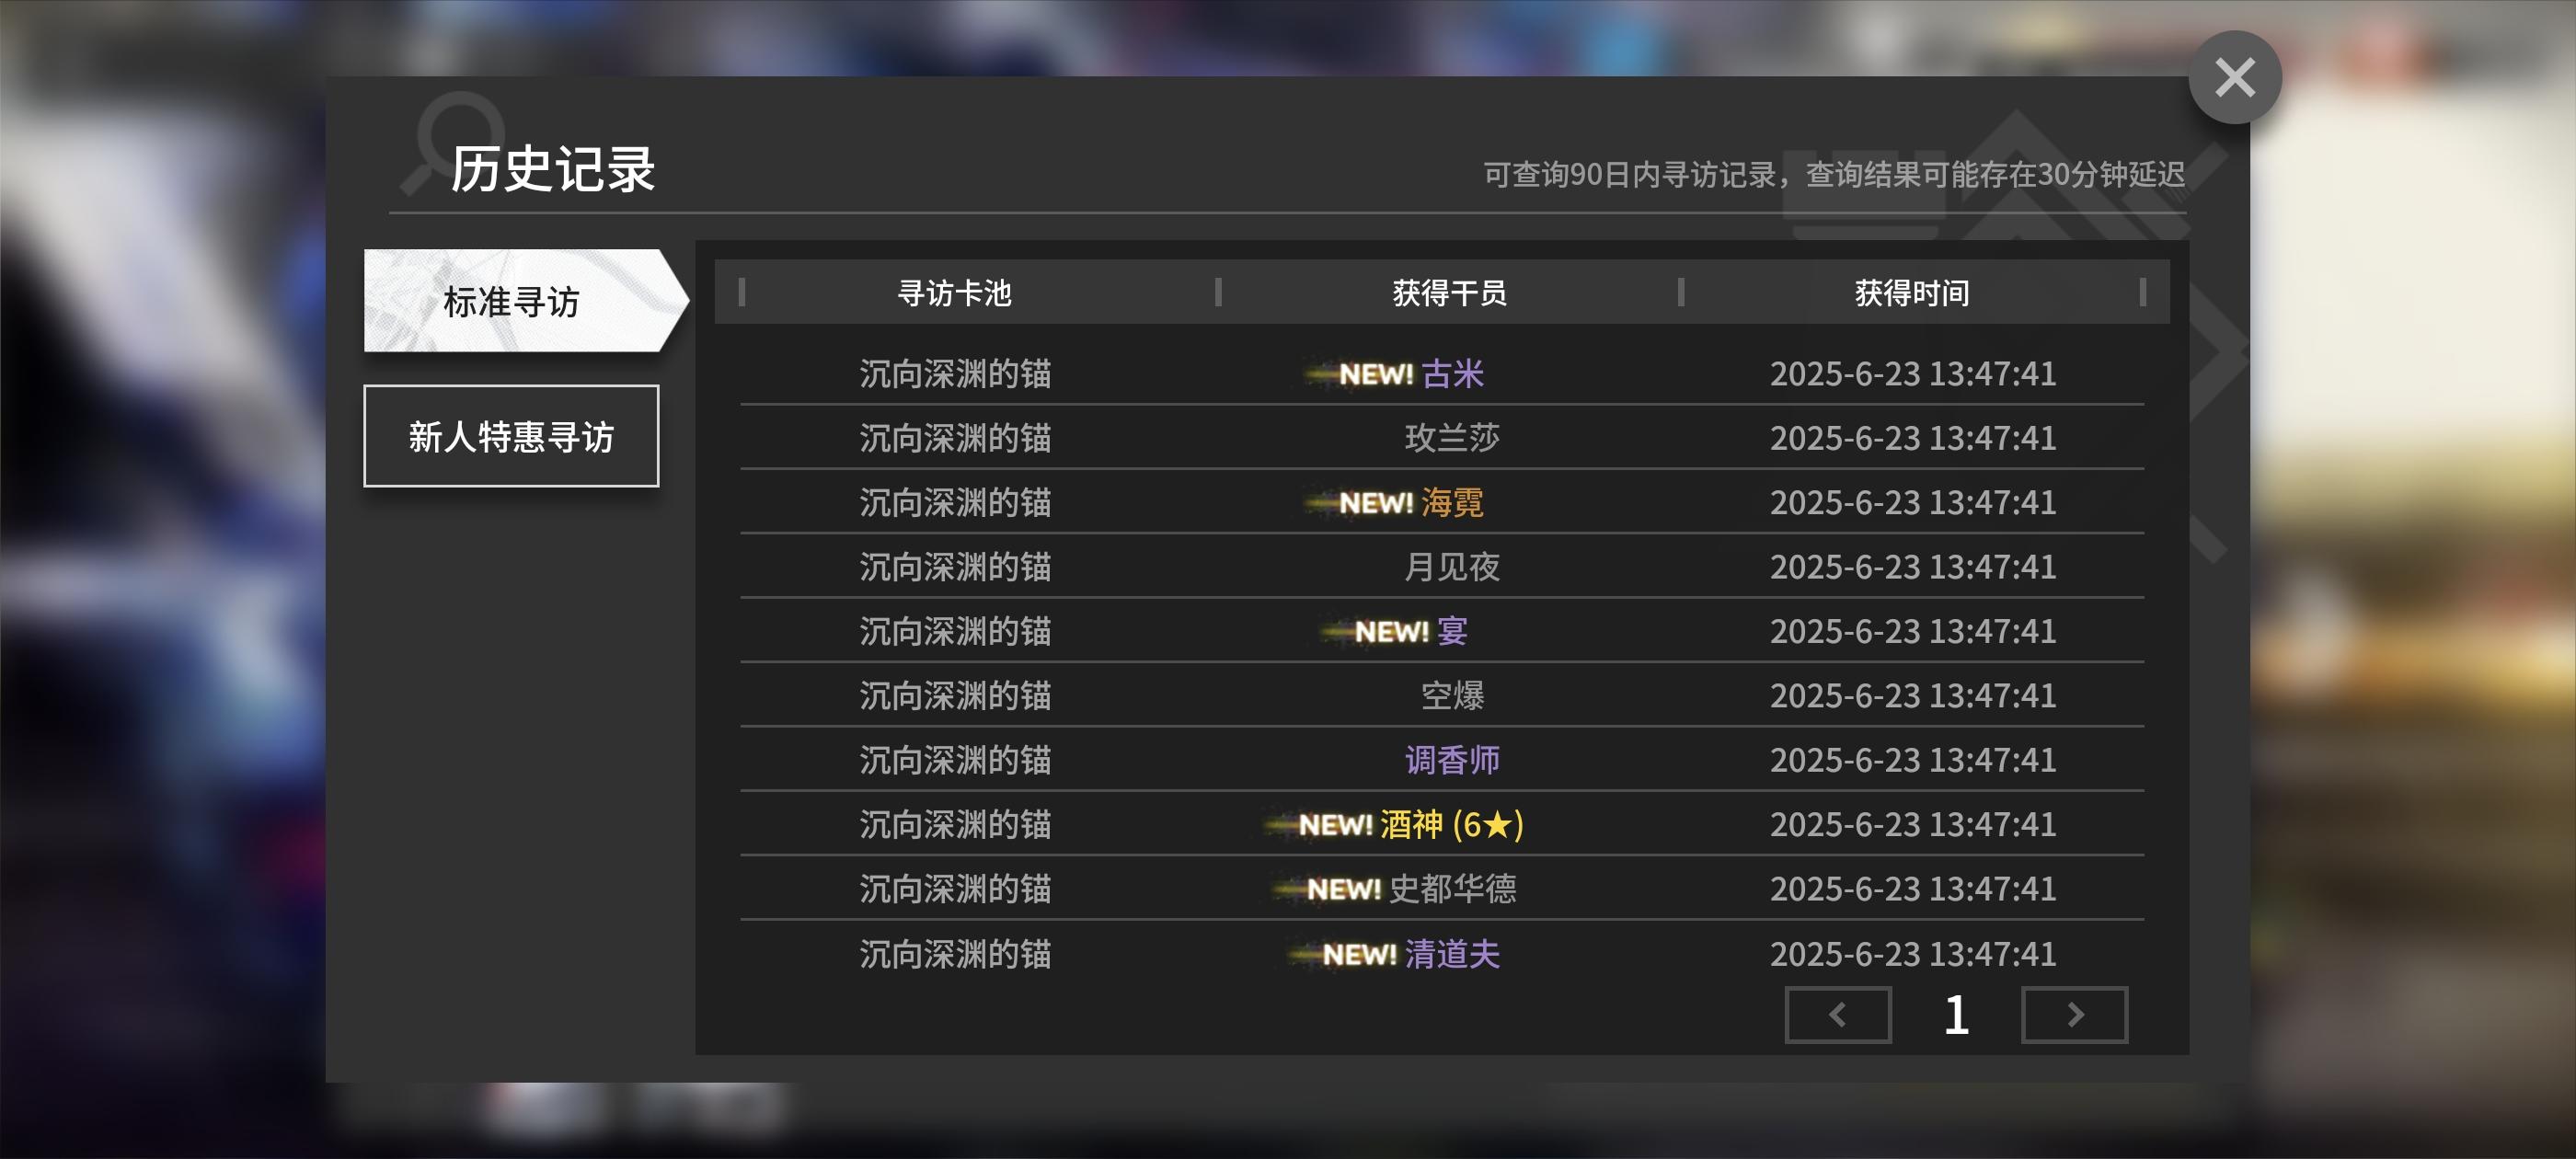Image resolution: width=2576 pixels, height=1159 pixels.
Task: Close the 历史记录 dialog with the X
Action: 2234,77
